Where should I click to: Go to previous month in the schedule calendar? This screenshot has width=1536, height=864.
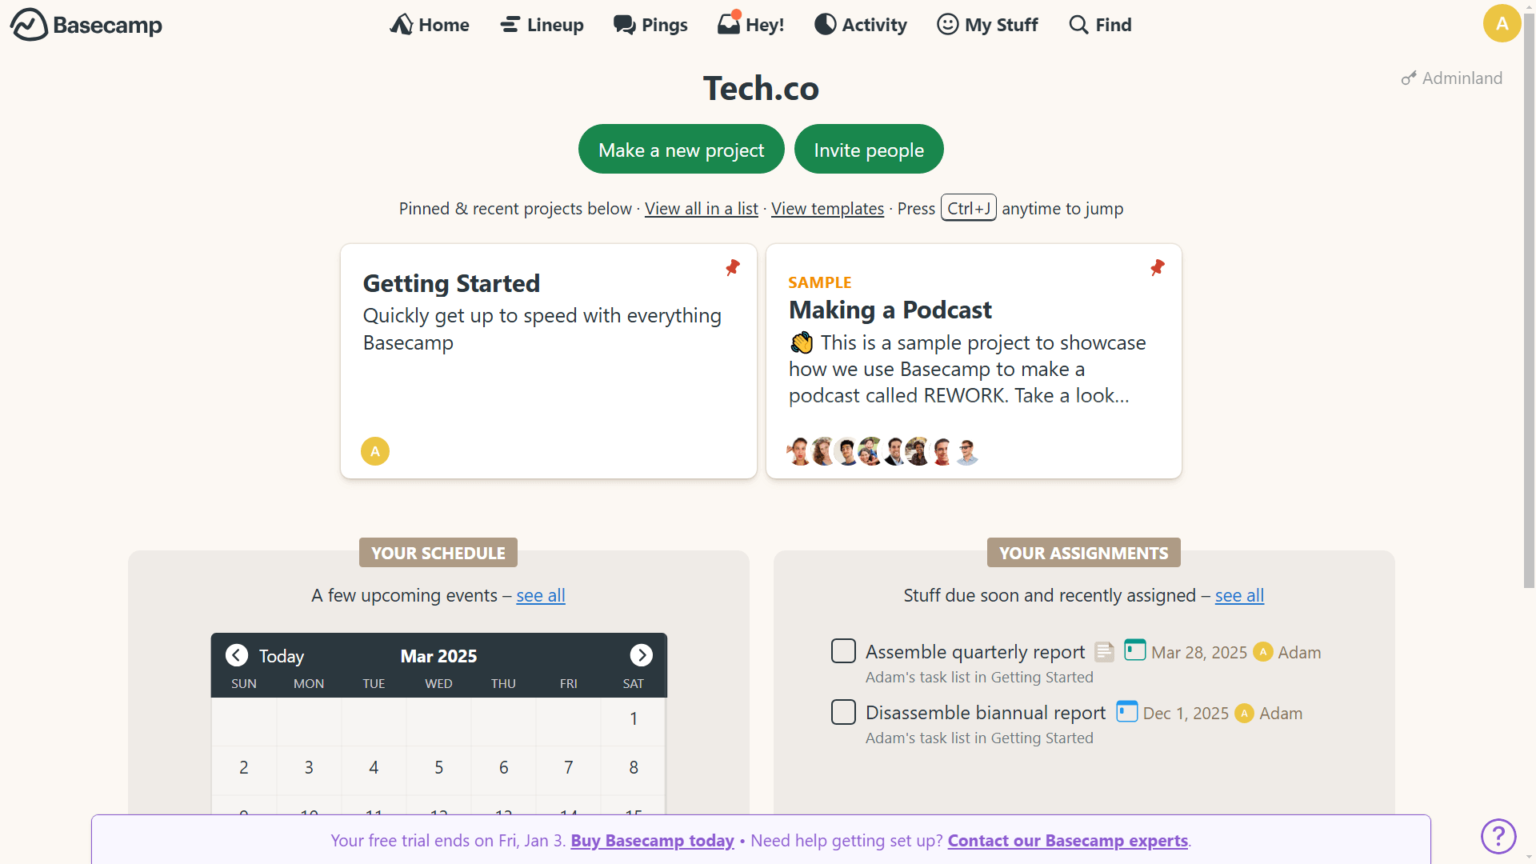click(x=236, y=655)
